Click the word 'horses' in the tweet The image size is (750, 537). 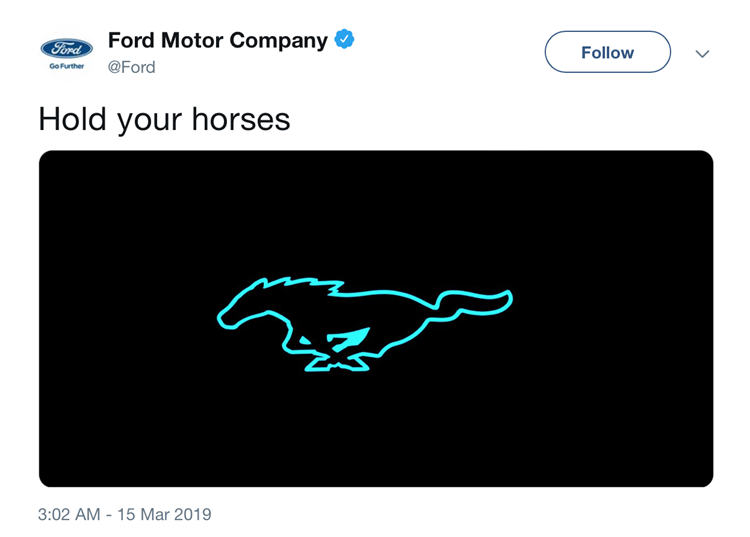tap(241, 119)
